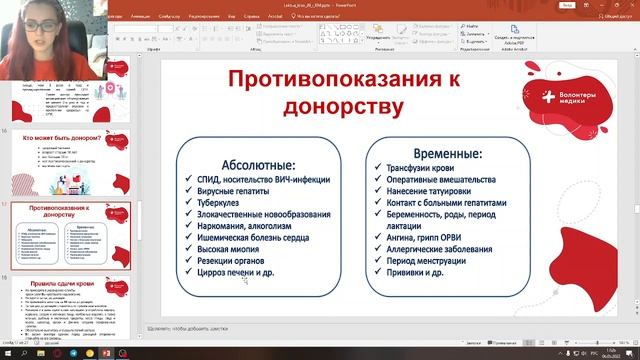Open the Заменить replace dropdown

(475, 34)
